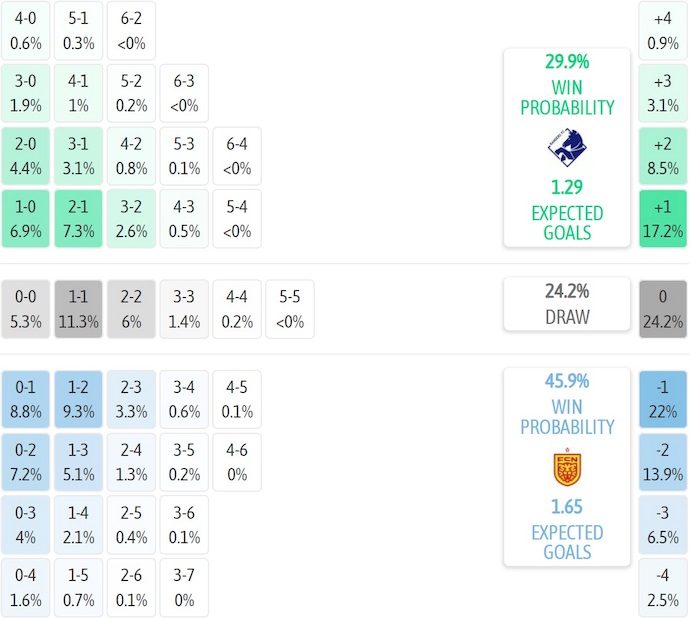Click the 24.2% DRAW summary box
Screen dimensions: 690x619
pyautogui.click(x=567, y=304)
